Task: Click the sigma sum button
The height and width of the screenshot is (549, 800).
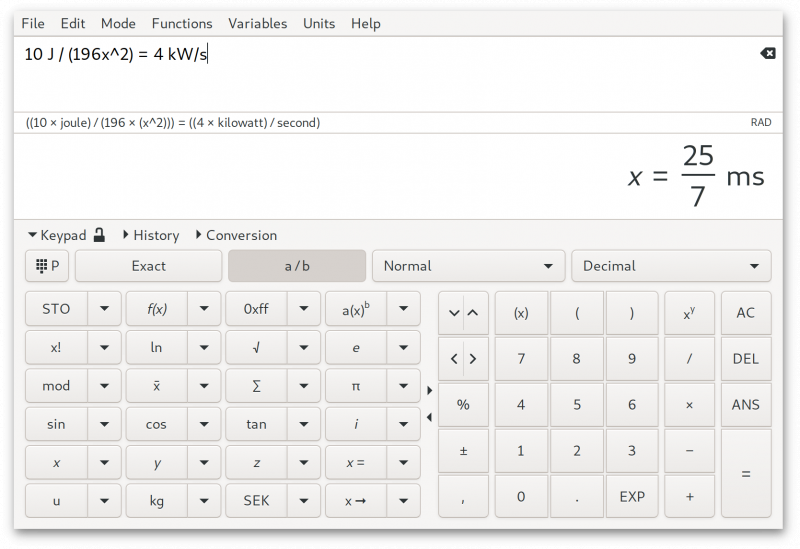Action: (x=256, y=386)
